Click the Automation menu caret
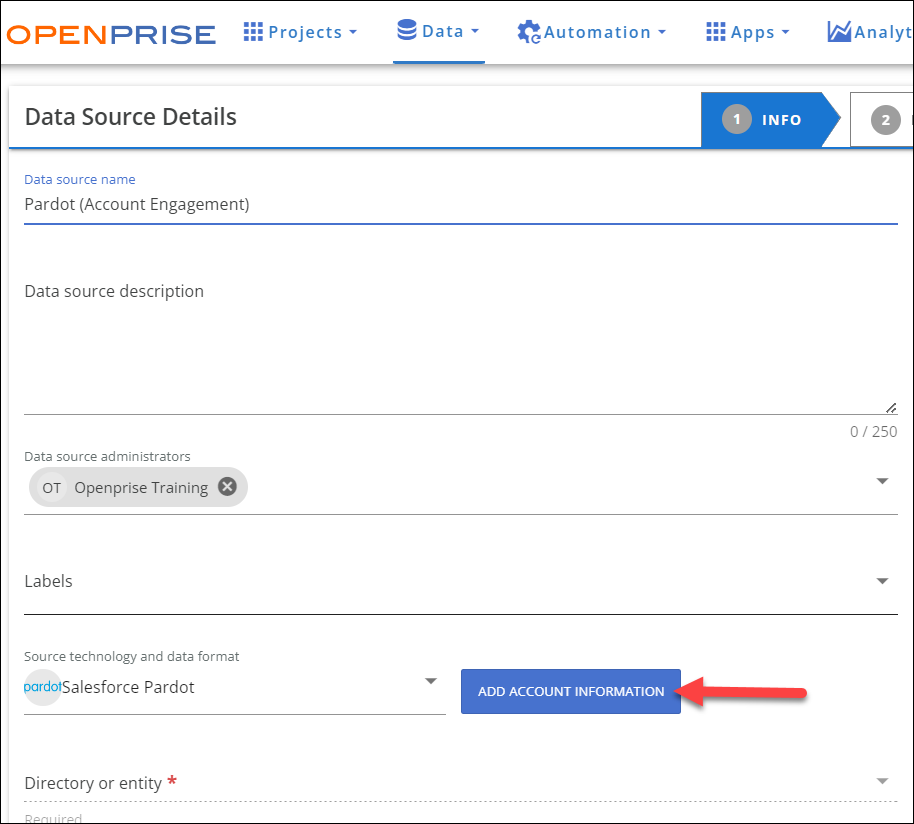The height and width of the screenshot is (824, 914). 662,32
